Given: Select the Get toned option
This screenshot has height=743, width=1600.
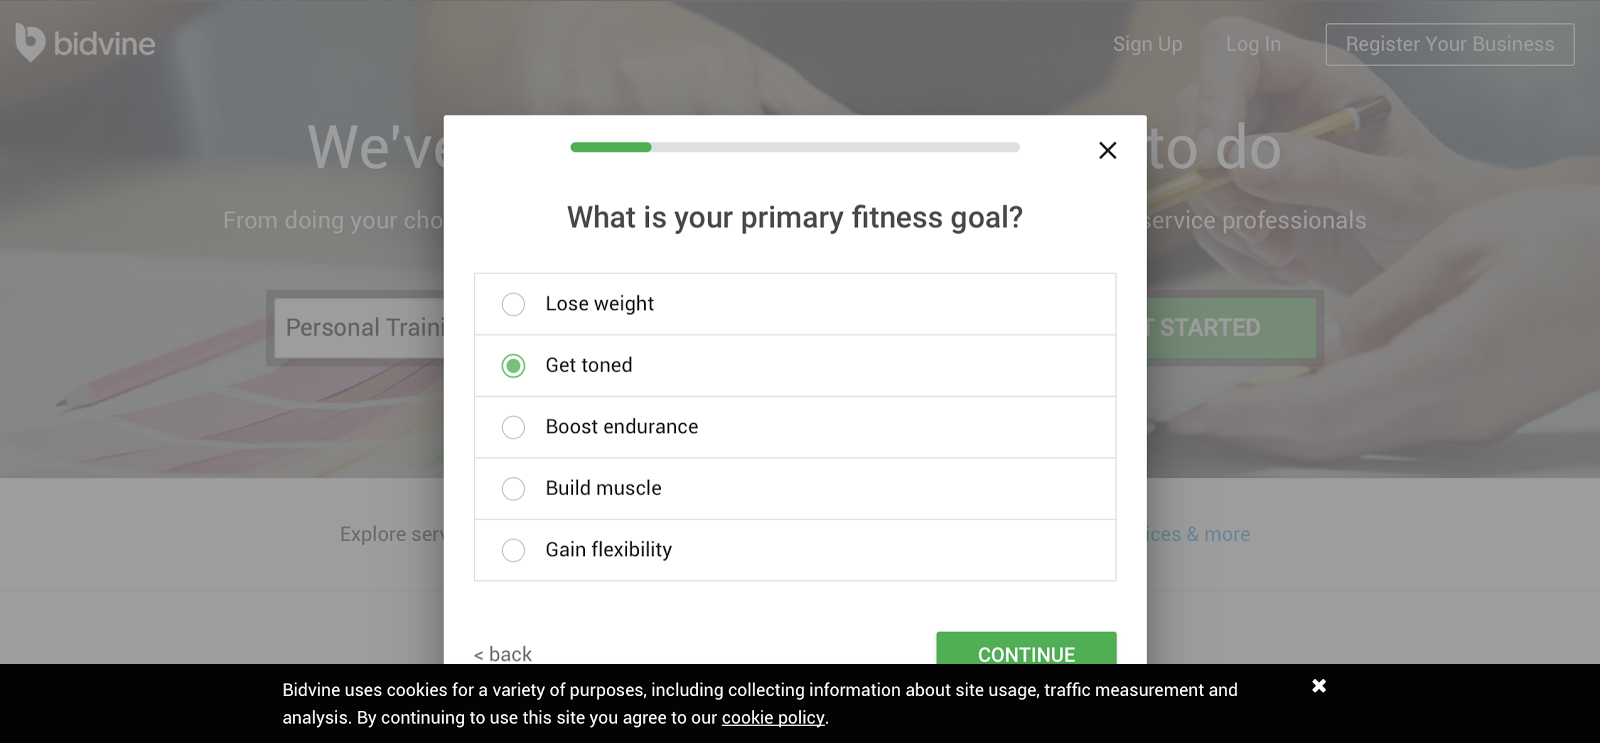Looking at the screenshot, I should click(513, 366).
